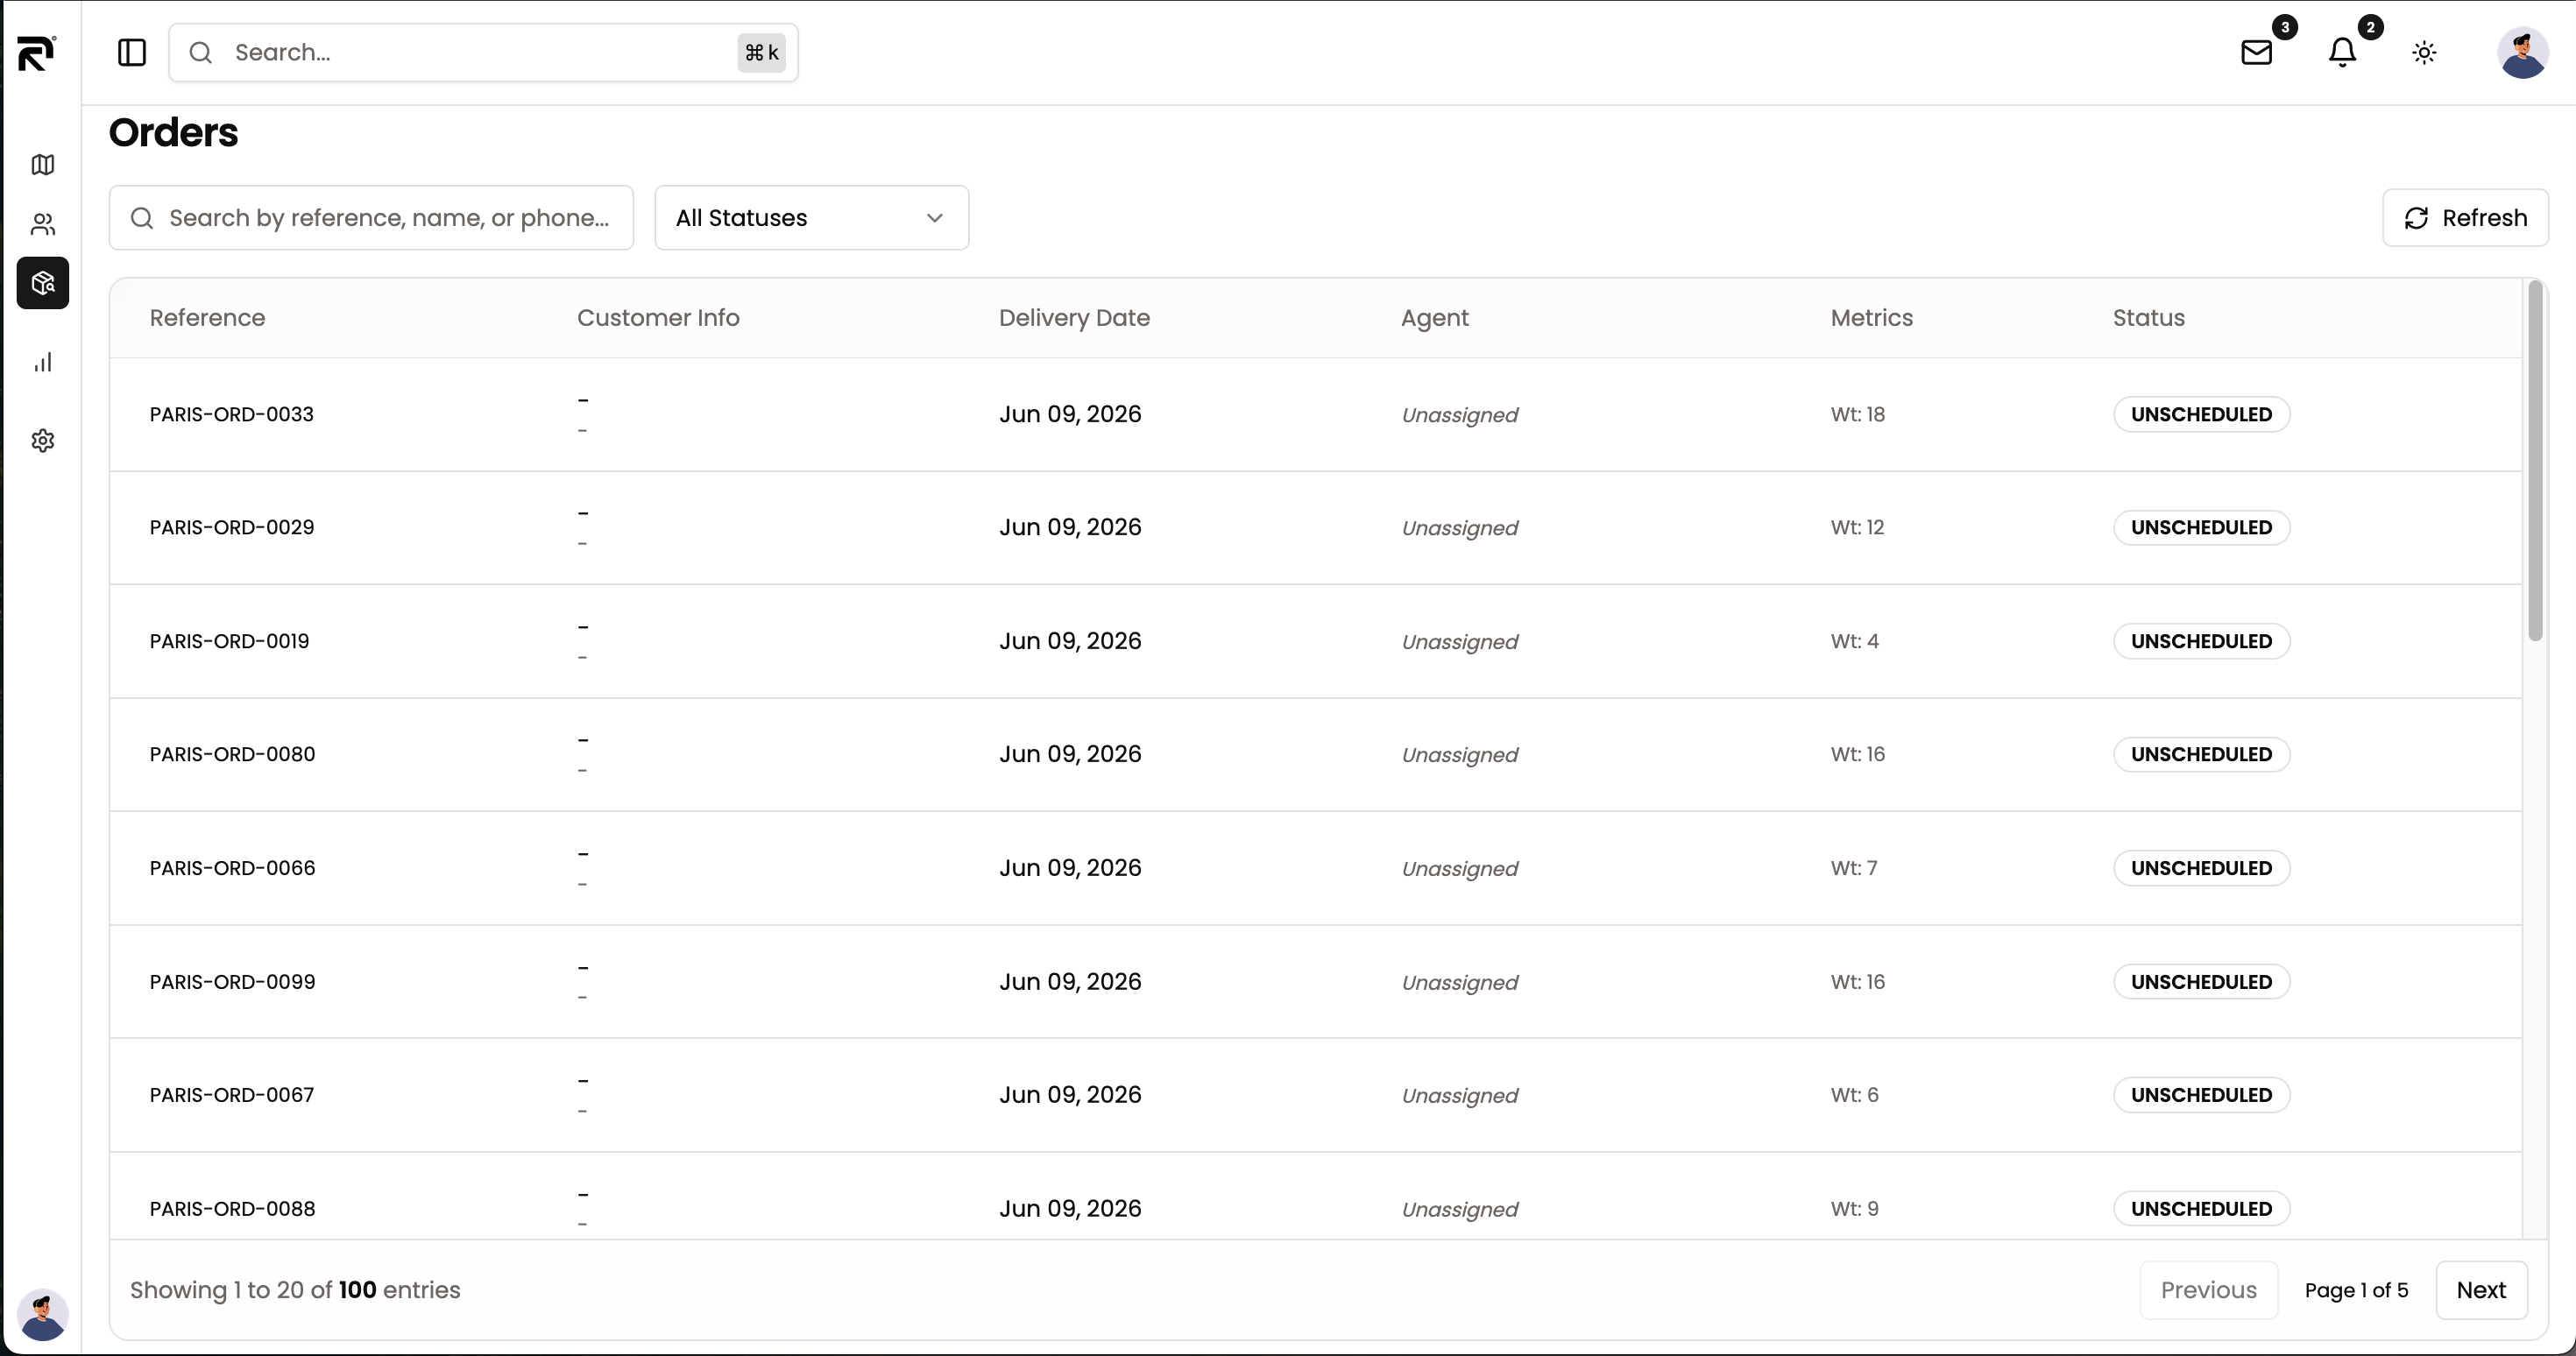Screen dimensions: 2576x1356
Task: Open the user avatar menu at top right
Action: pos(2522,52)
